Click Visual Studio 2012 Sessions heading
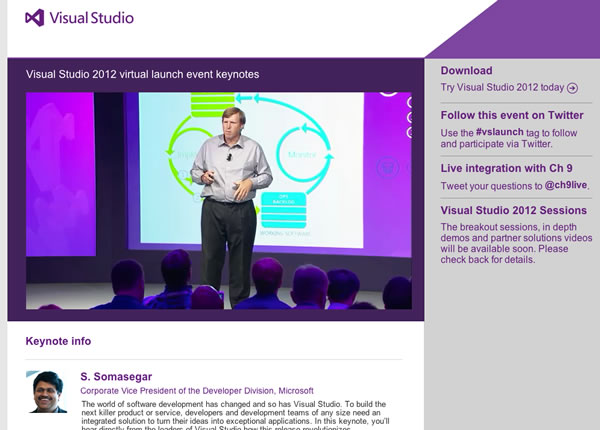600x430 pixels. (x=513, y=210)
